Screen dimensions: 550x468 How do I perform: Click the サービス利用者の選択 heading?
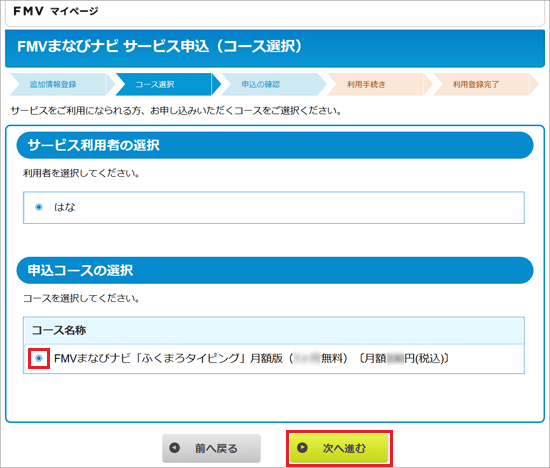275,145
